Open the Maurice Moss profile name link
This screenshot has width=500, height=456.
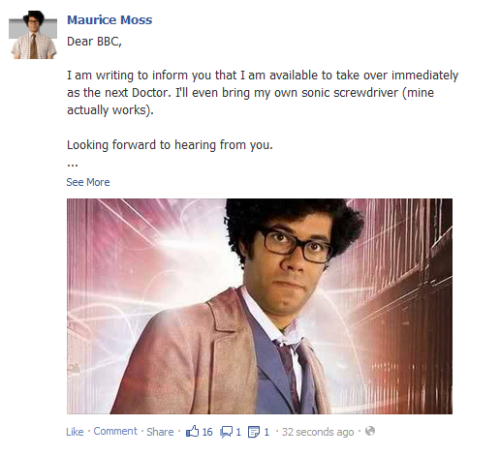109,20
